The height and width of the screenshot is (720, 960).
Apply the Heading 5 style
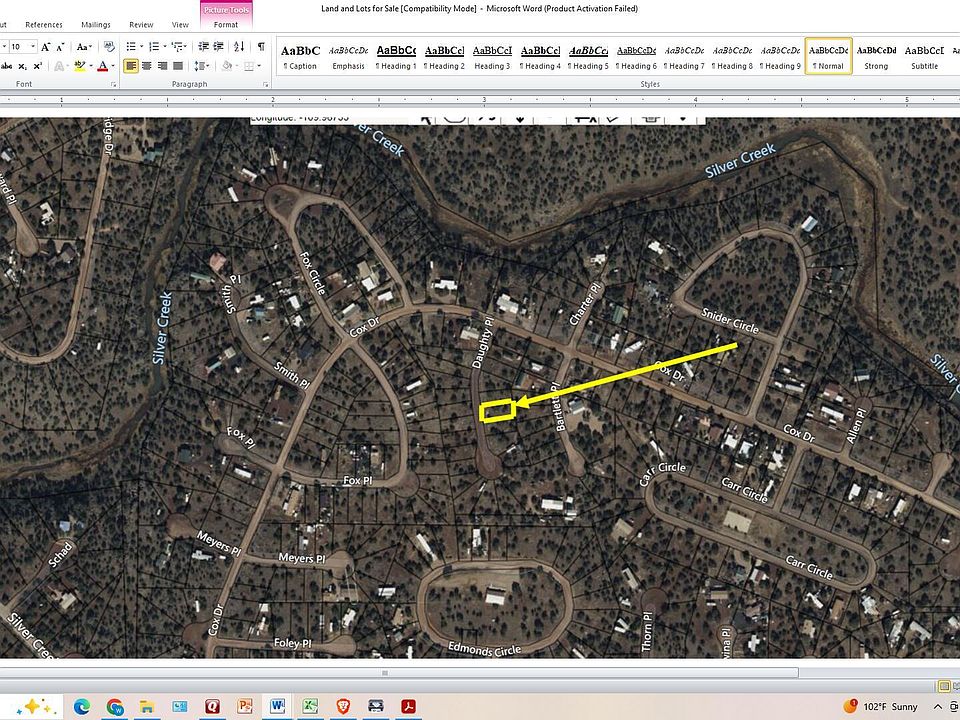[588, 57]
